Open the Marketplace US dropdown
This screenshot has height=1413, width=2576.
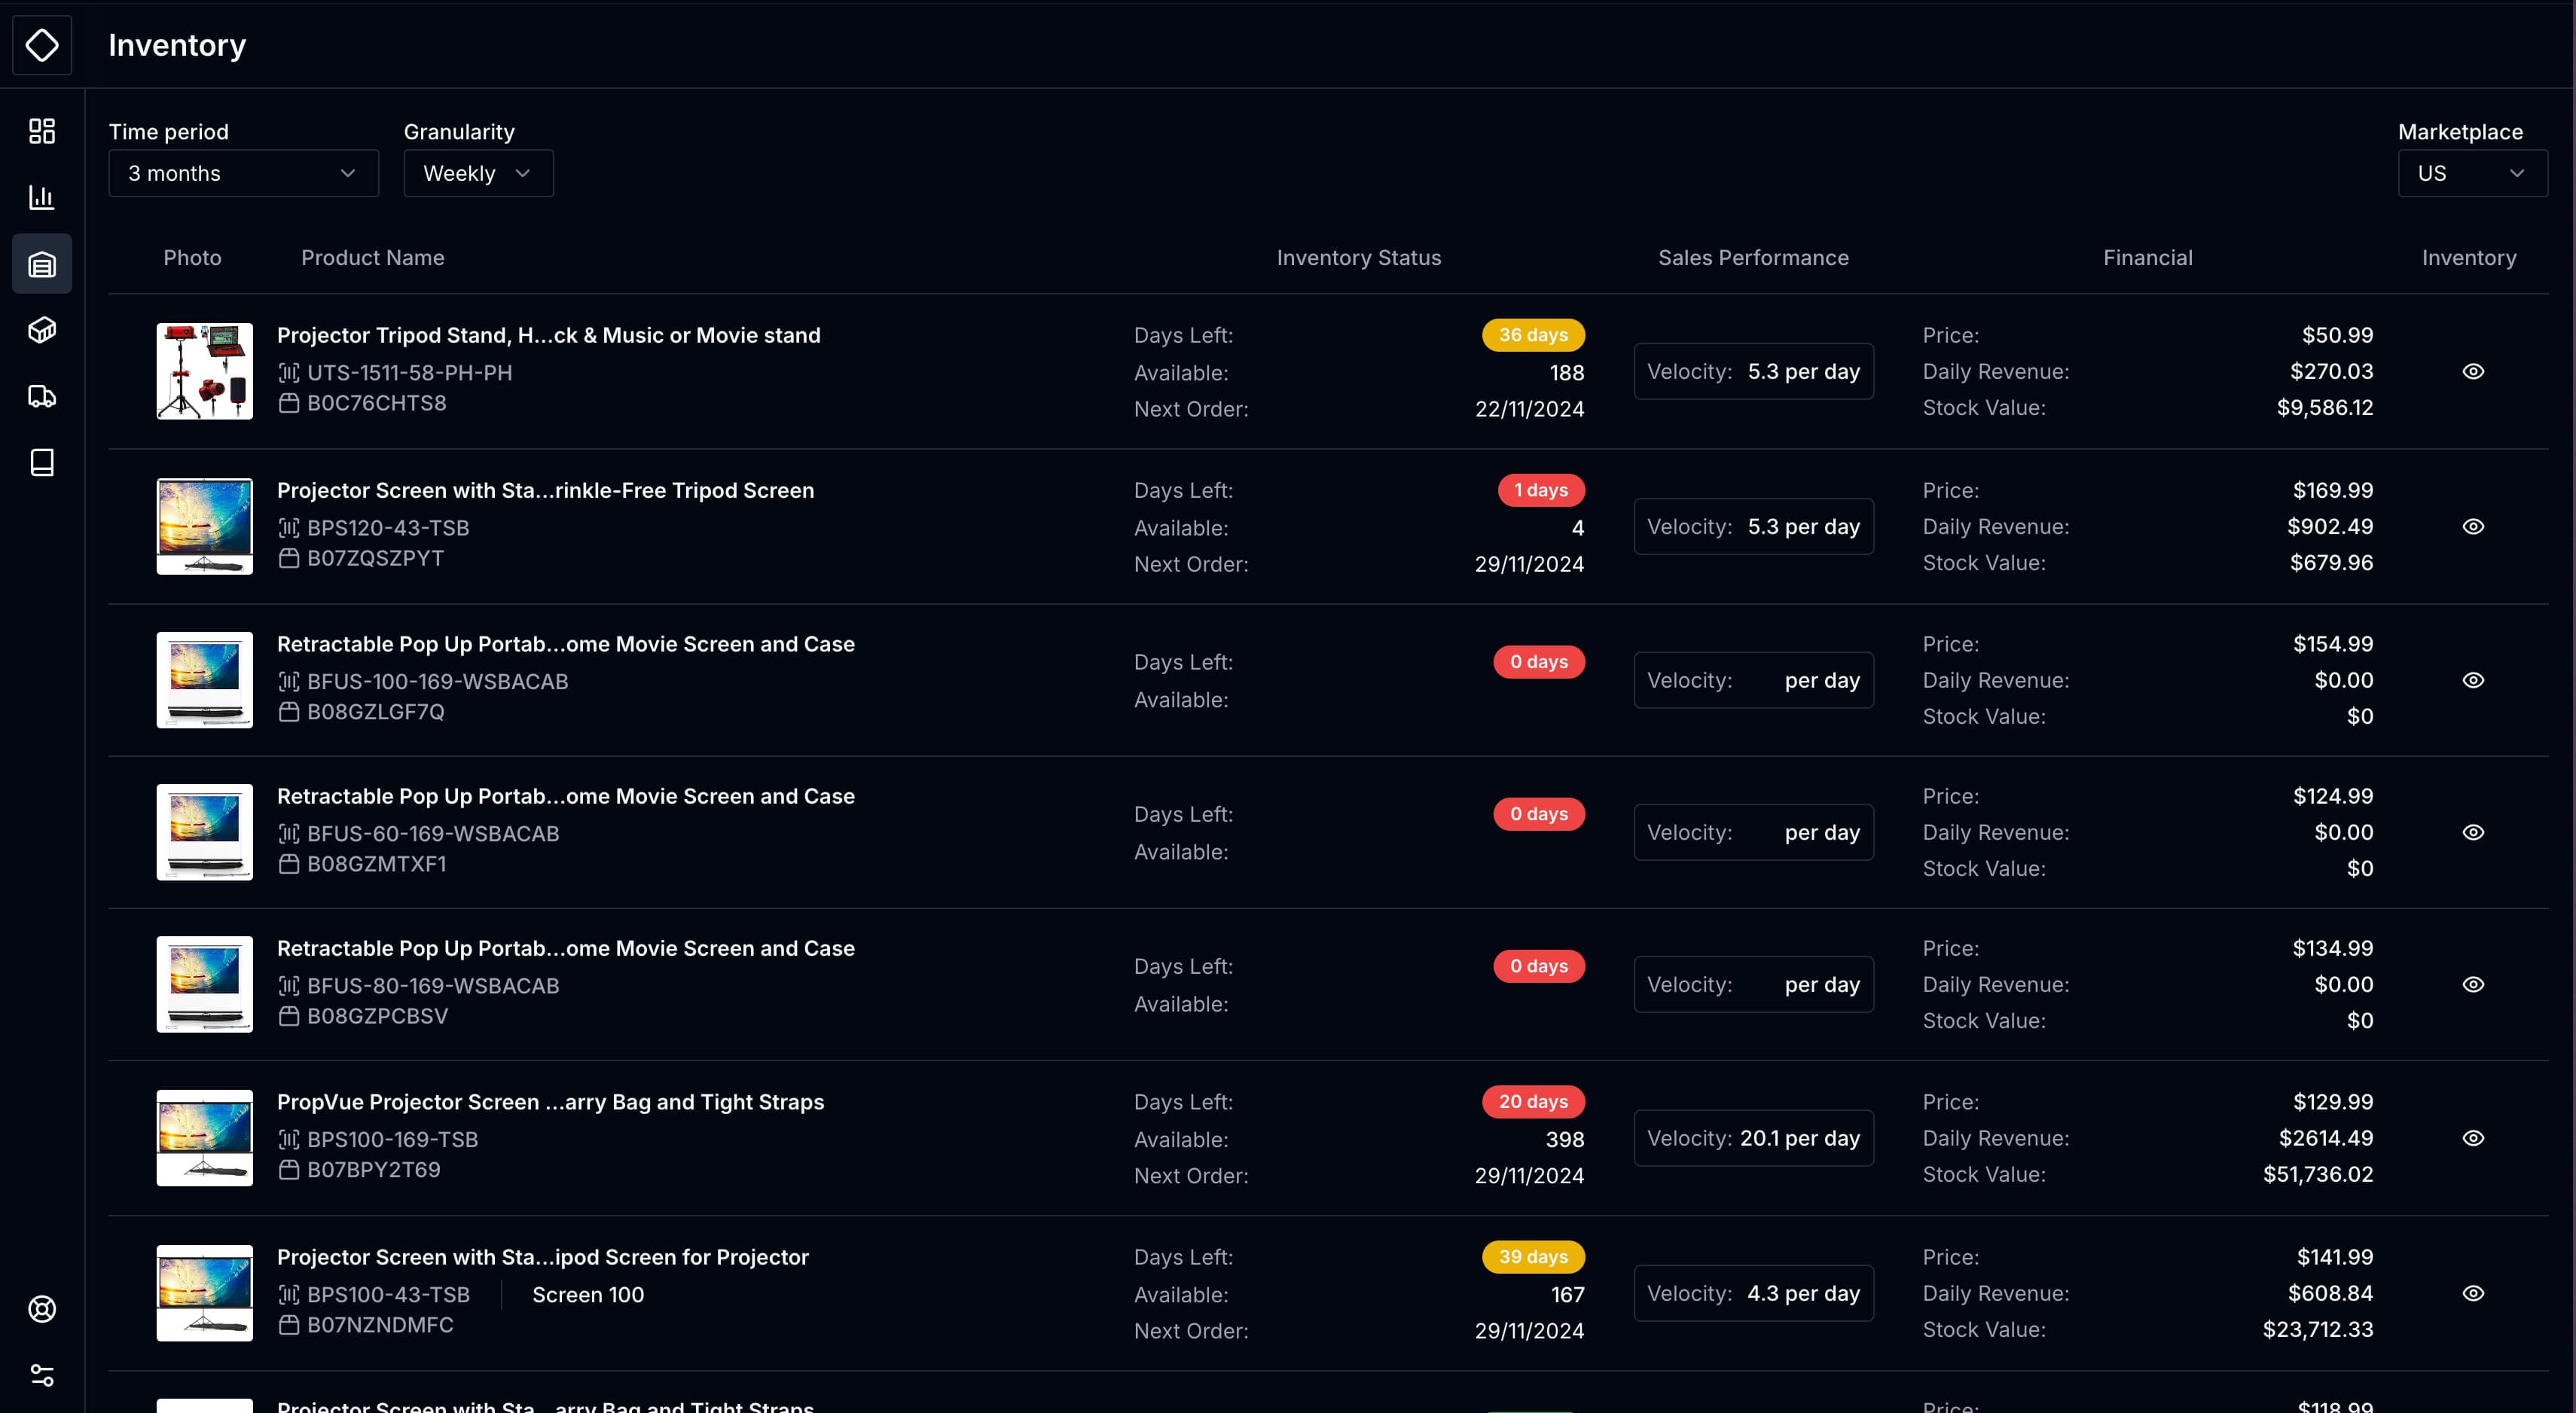(x=2472, y=173)
